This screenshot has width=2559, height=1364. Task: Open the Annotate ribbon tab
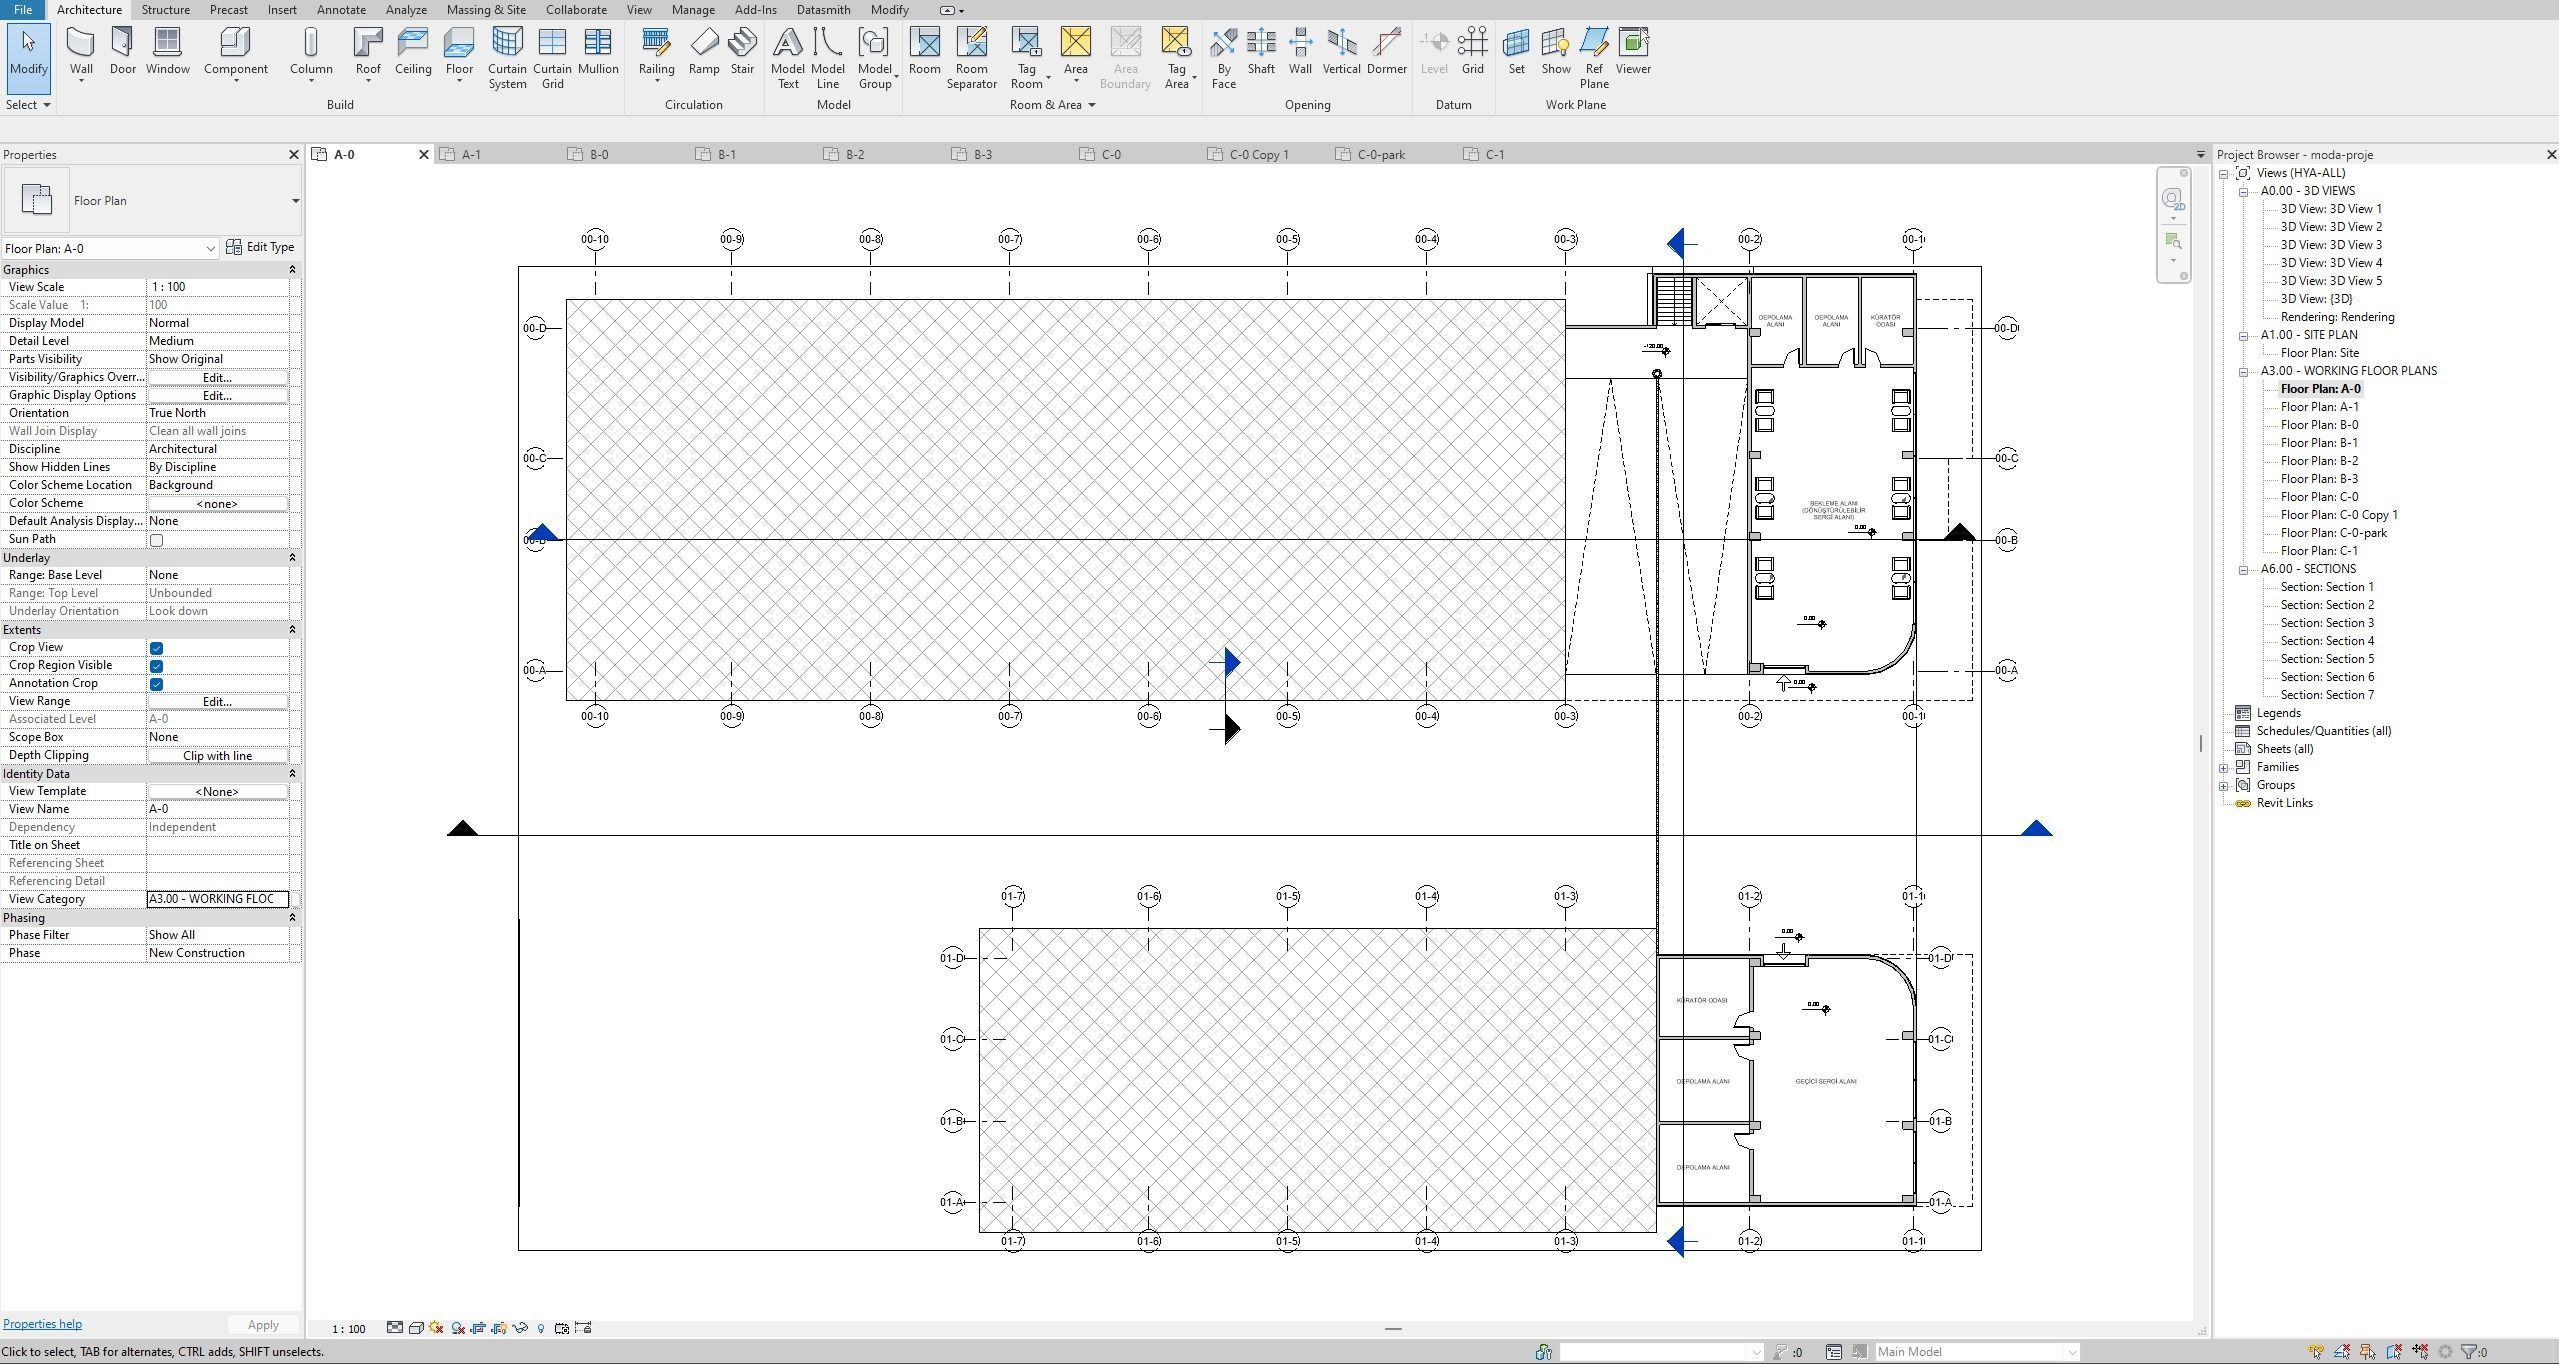pos(340,10)
